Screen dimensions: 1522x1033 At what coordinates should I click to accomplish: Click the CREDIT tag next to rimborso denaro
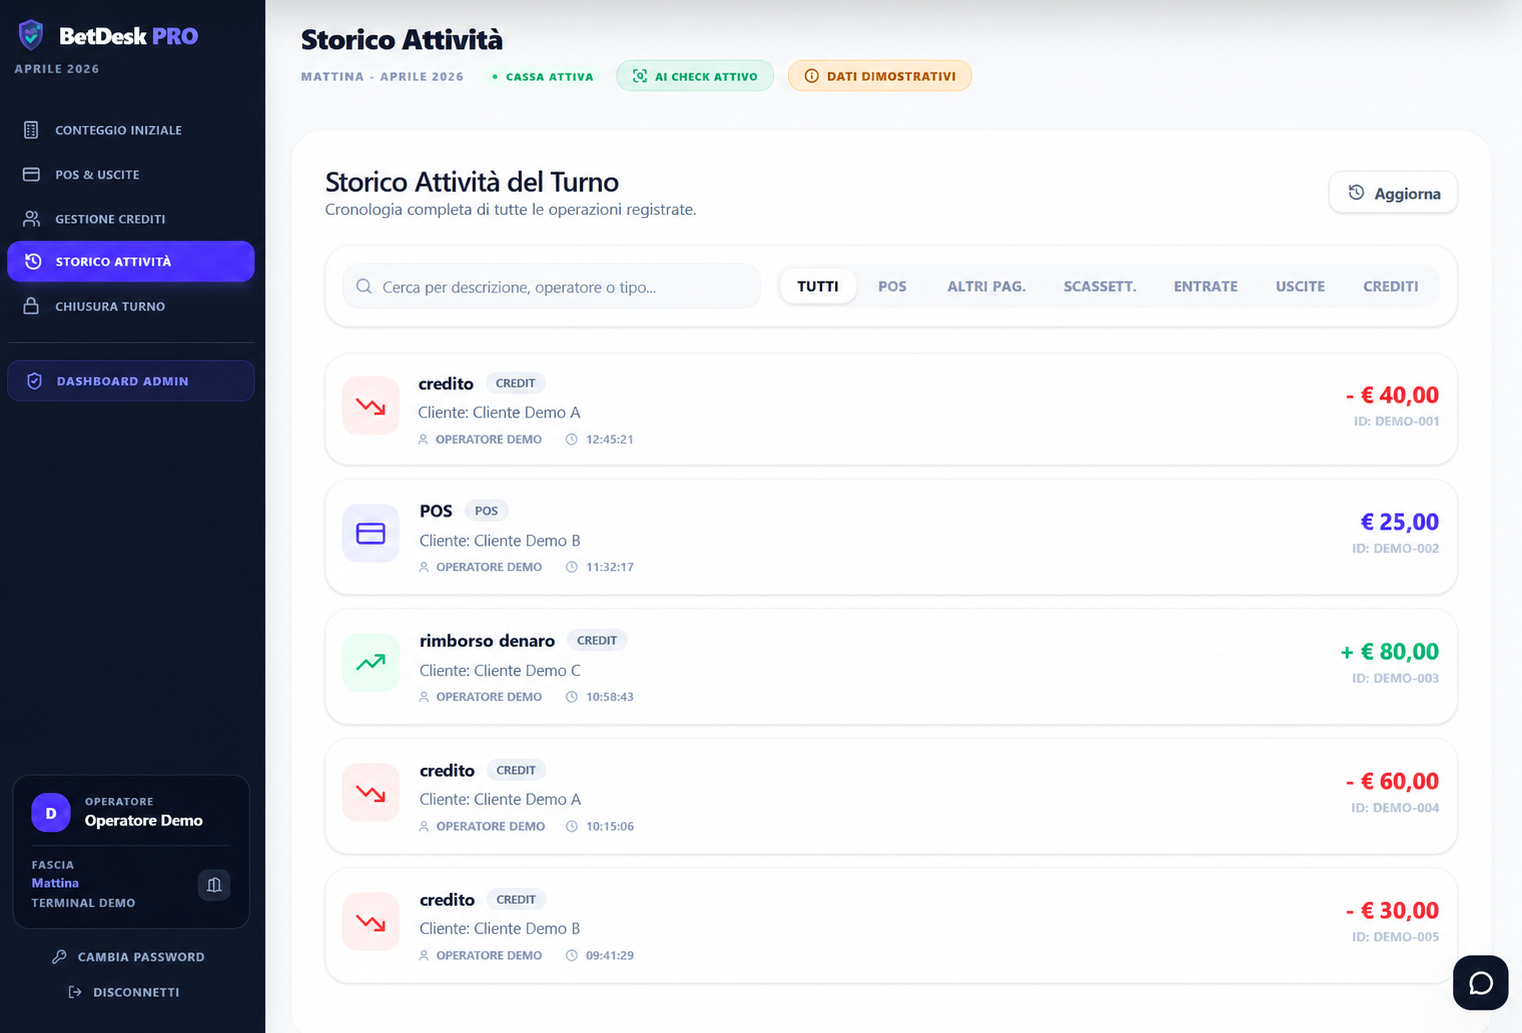tap(597, 640)
